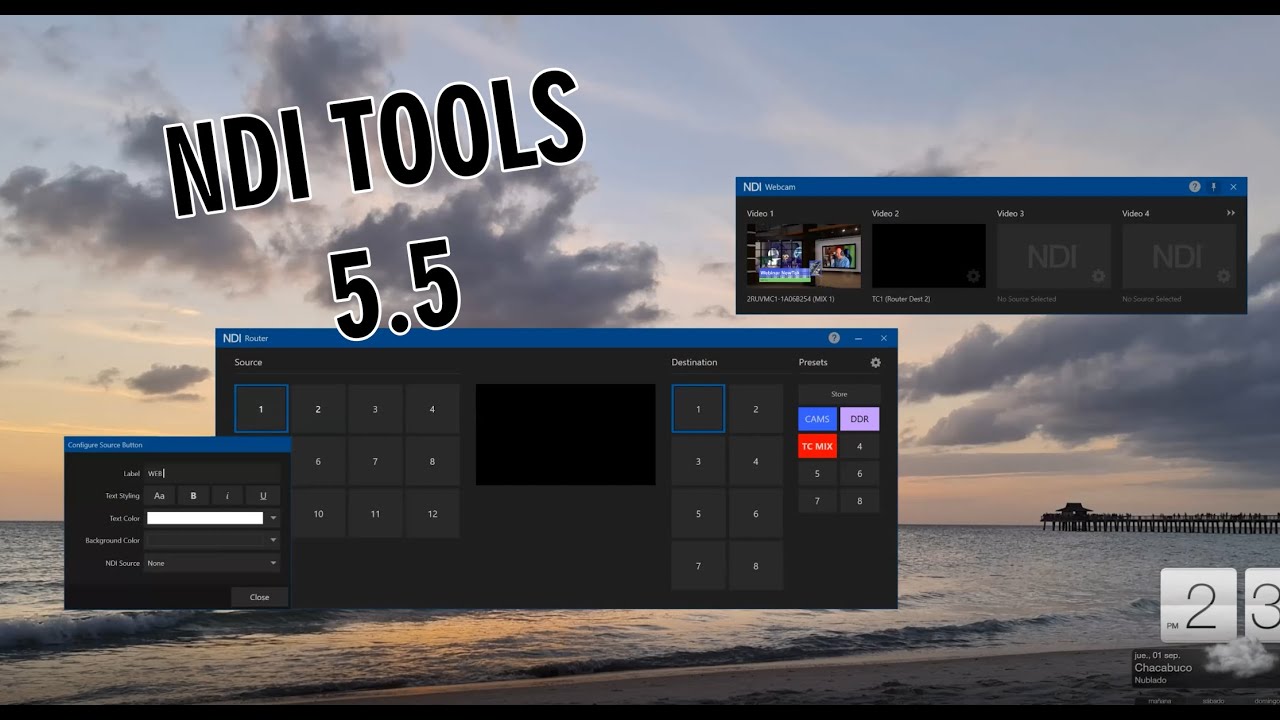The height and width of the screenshot is (720, 1280).
Task: Click the white Text Color swatch
Action: click(x=205, y=518)
